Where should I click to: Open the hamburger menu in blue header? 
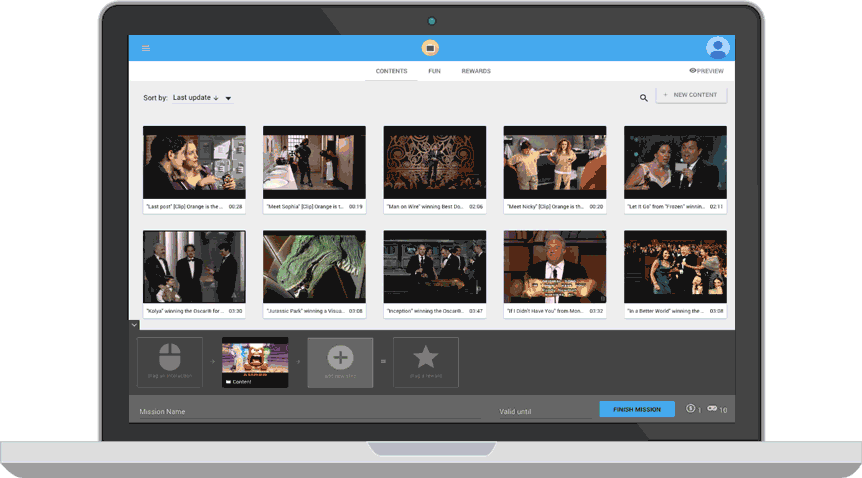point(146,48)
